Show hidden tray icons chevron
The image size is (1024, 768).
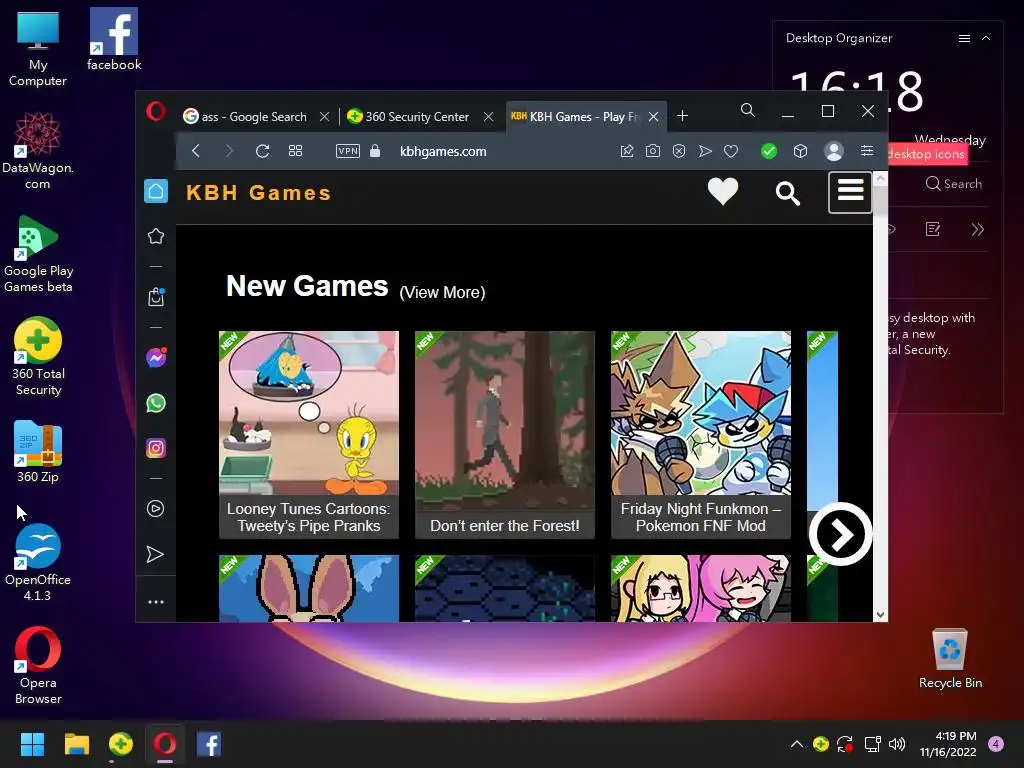(x=796, y=744)
